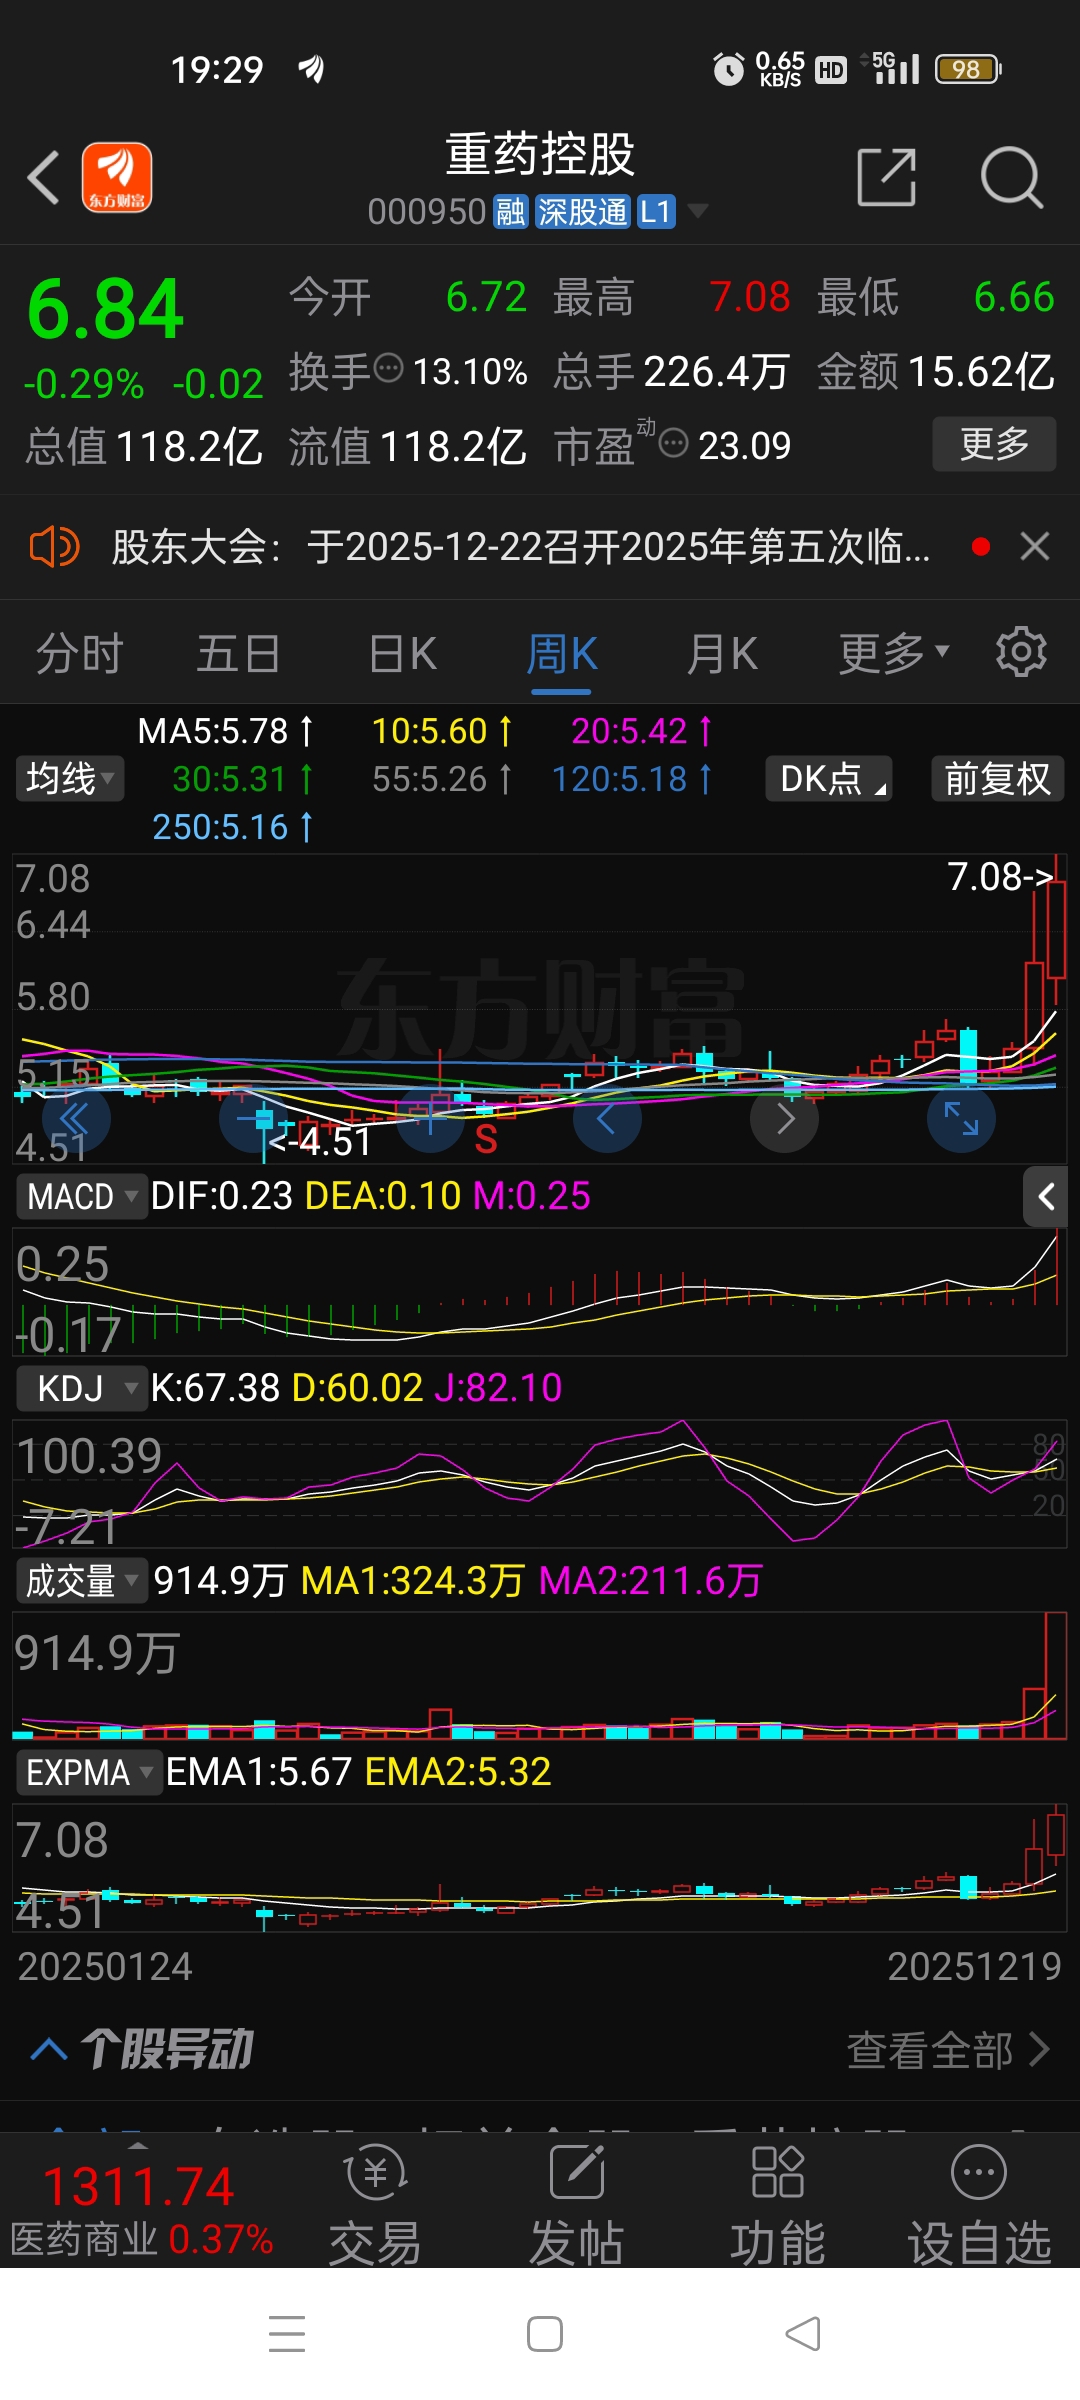Tap the 换手 info smiley icon
Viewport: 1080px width, 2400px height.
click(x=388, y=368)
